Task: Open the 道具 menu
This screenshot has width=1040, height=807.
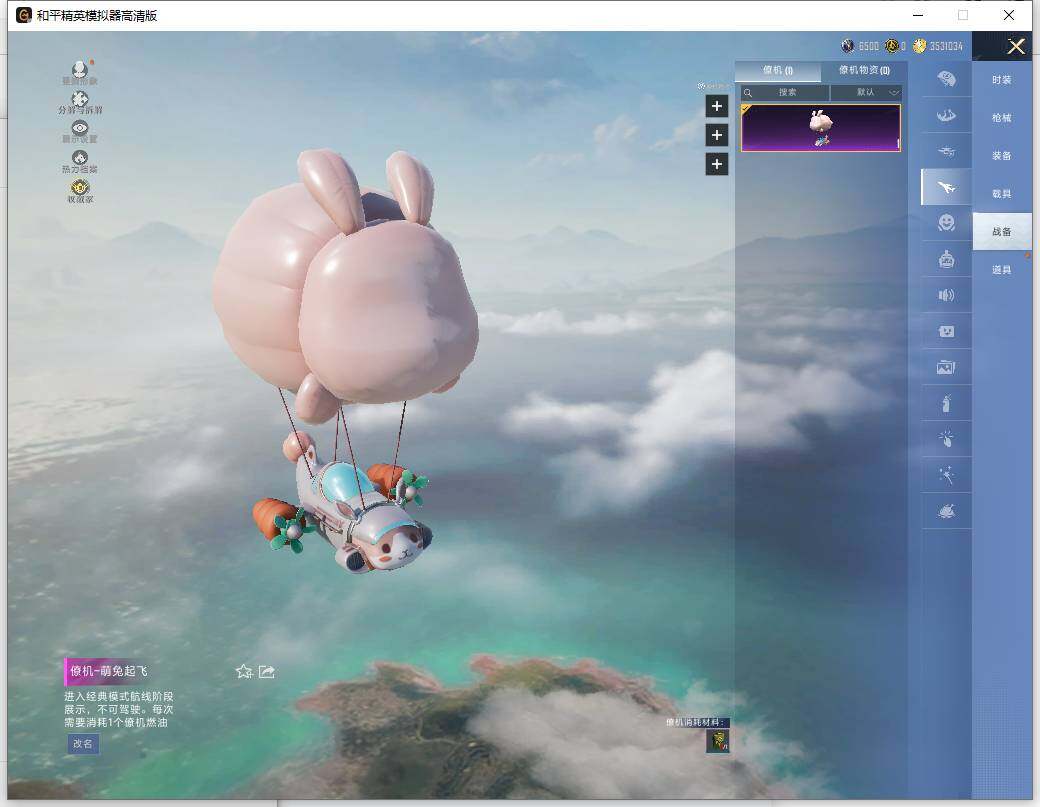Action: (1002, 269)
